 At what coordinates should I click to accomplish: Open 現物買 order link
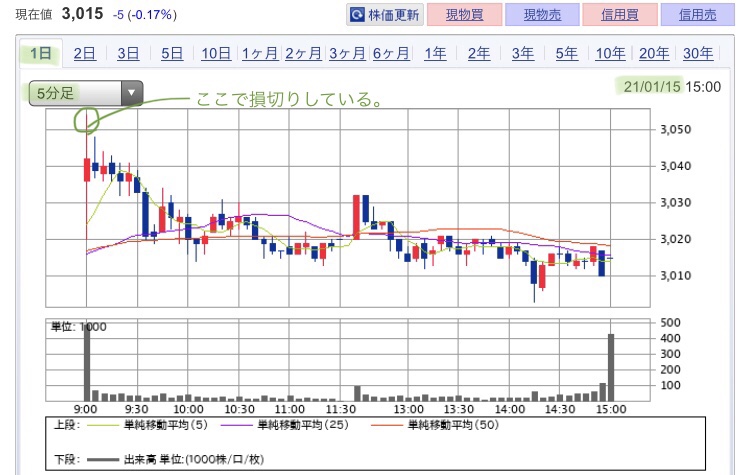click(465, 15)
